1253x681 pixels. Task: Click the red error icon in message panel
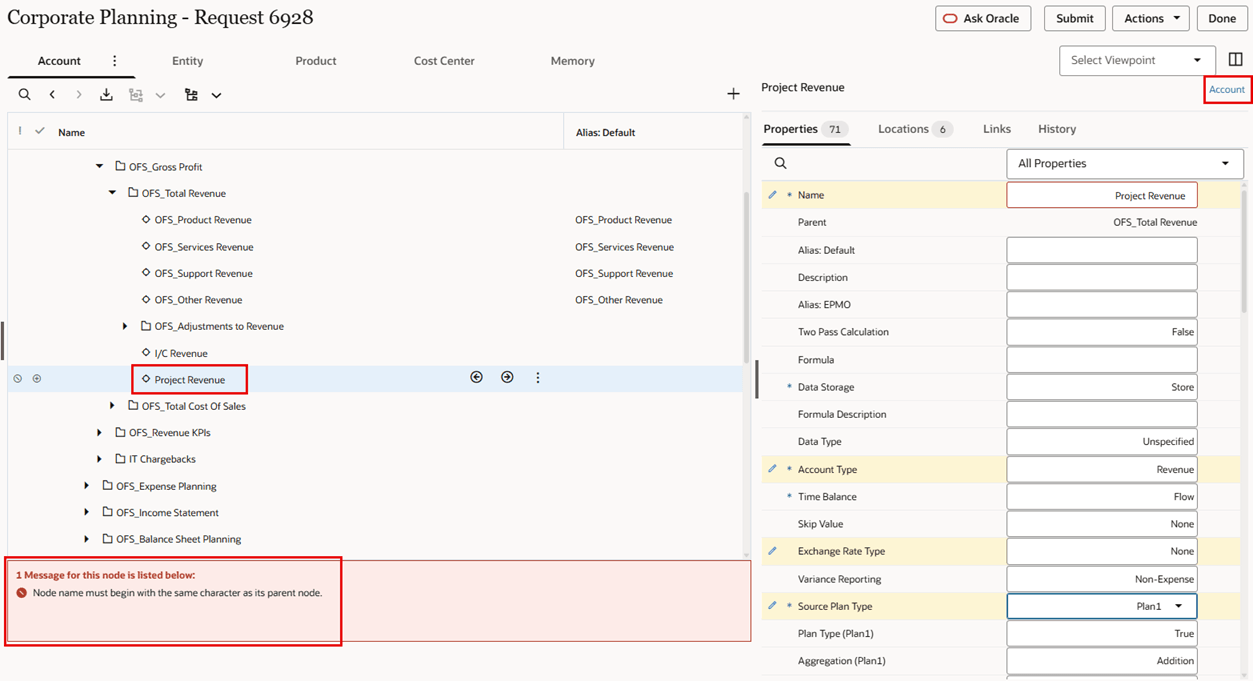22,593
